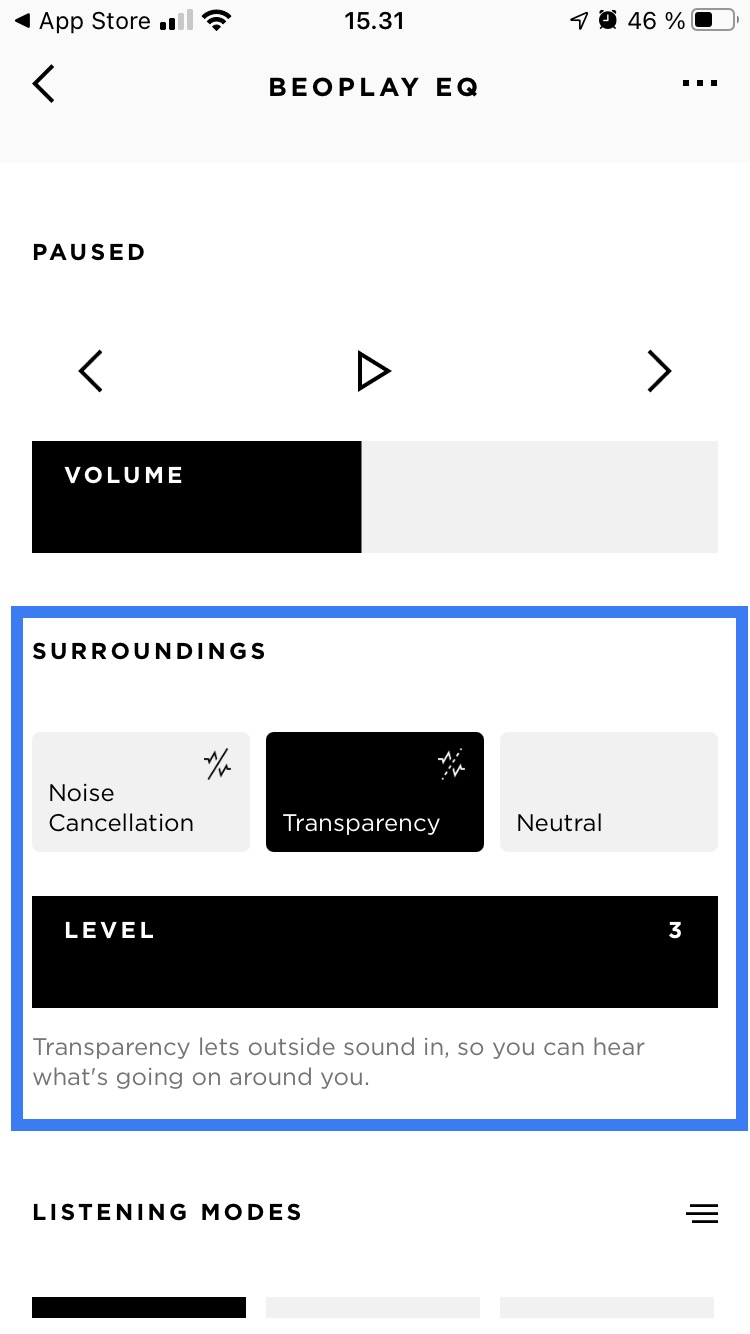Go back with the top-left arrow
Screen dimensions: 750x1334
[x=43, y=85]
